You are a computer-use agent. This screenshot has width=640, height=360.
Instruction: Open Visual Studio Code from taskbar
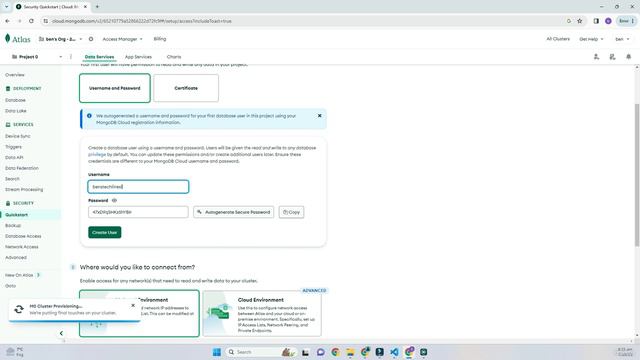coord(394,352)
